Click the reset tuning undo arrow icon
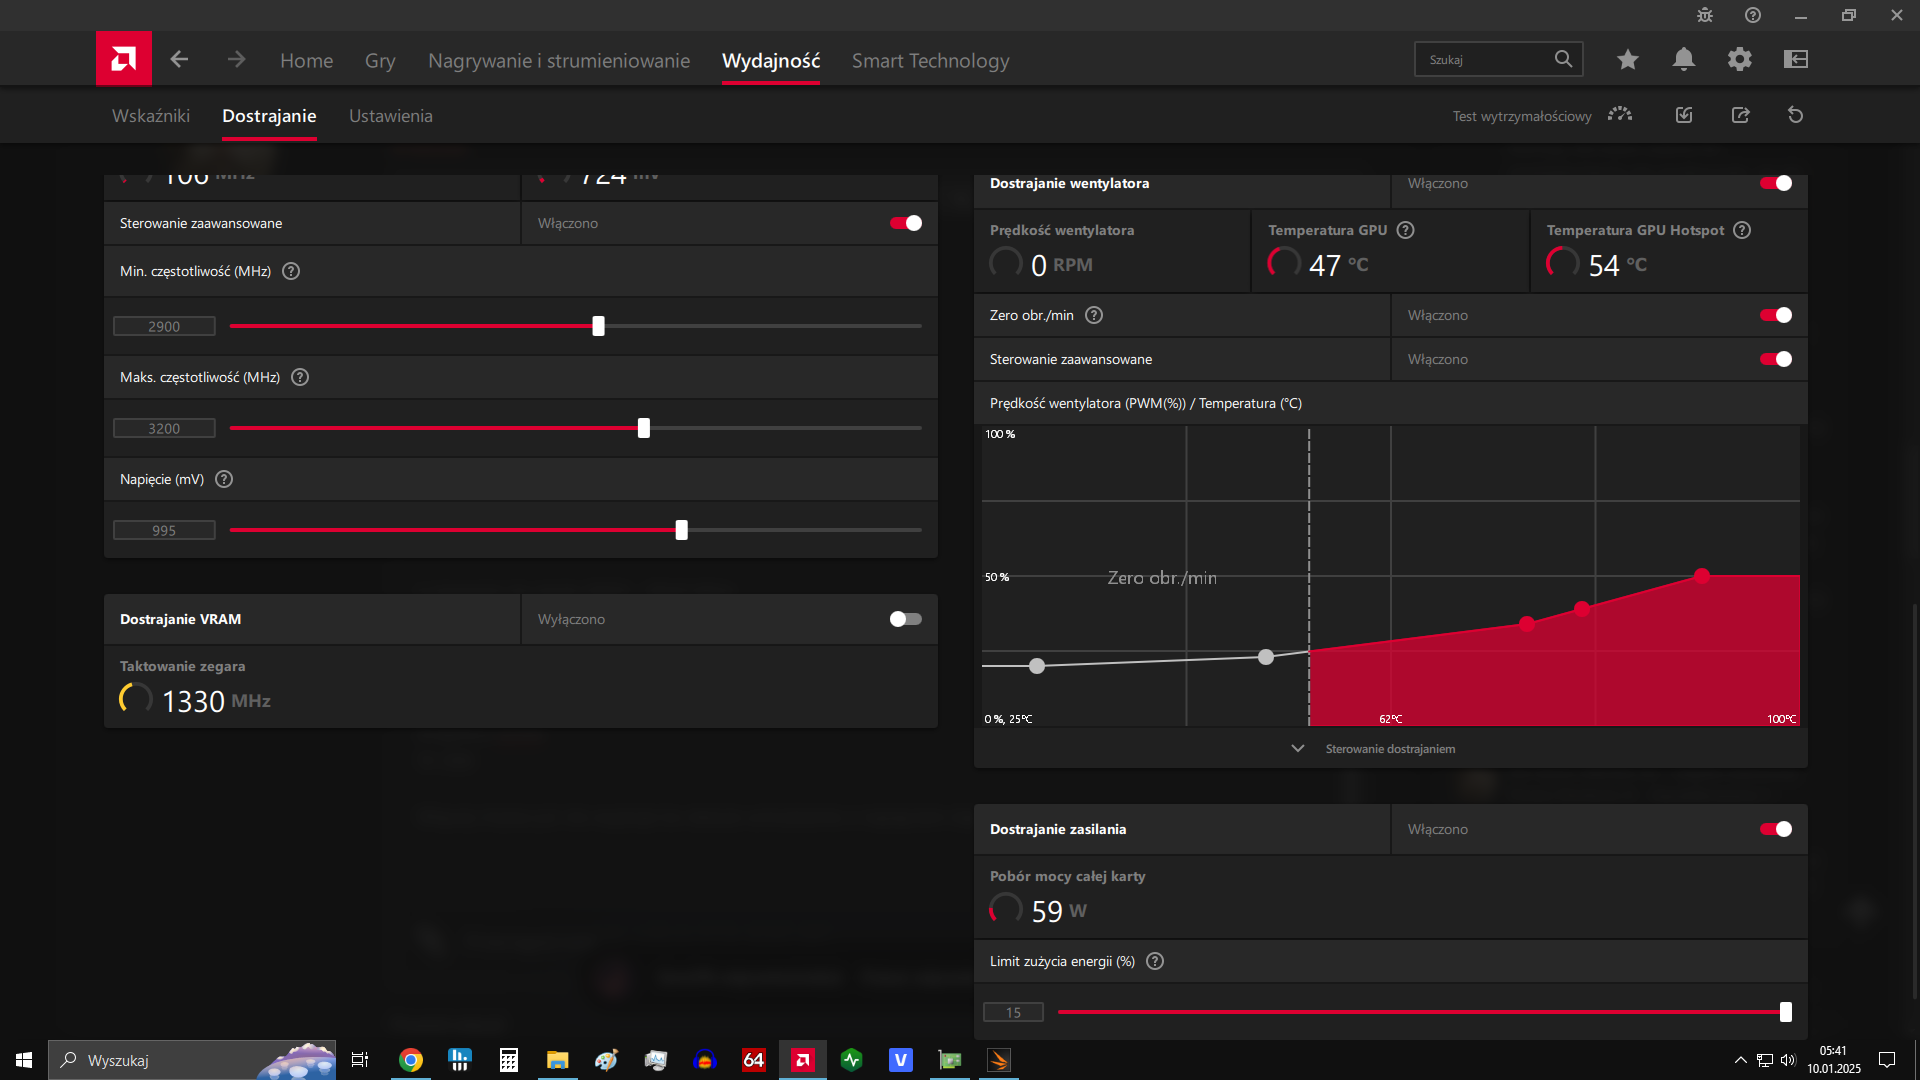The height and width of the screenshot is (1080, 1920). point(1795,115)
